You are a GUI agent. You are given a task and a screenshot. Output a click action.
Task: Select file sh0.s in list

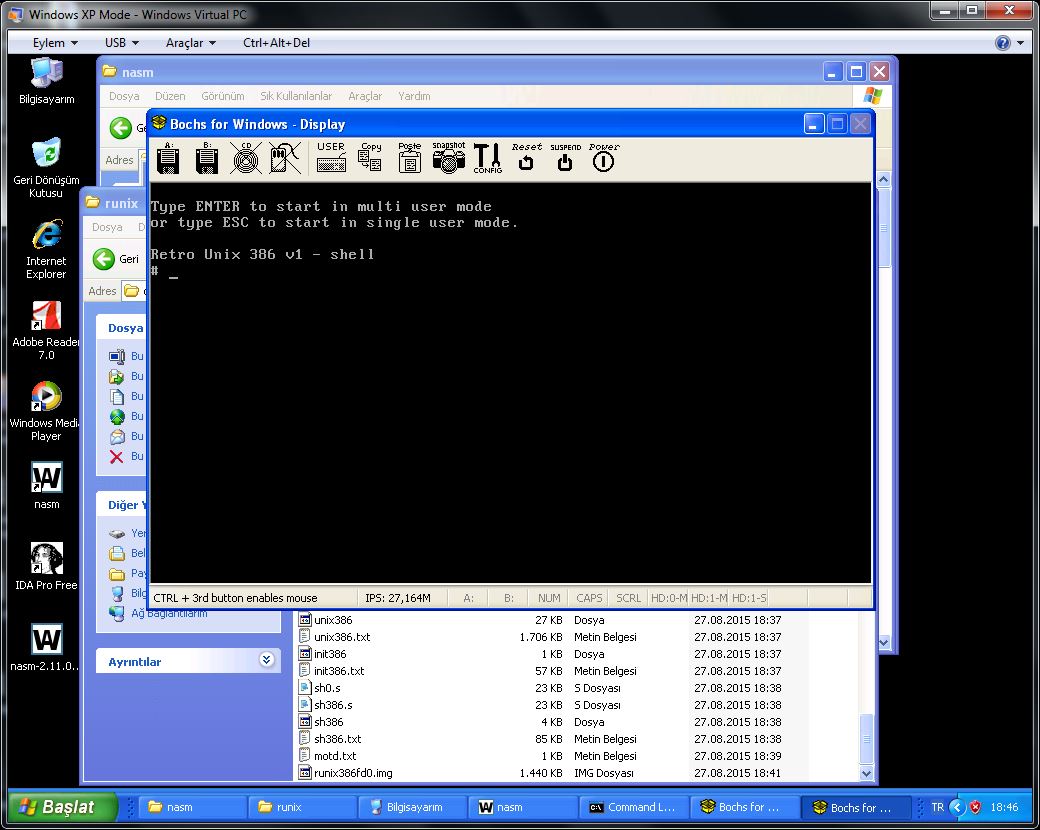pos(327,688)
